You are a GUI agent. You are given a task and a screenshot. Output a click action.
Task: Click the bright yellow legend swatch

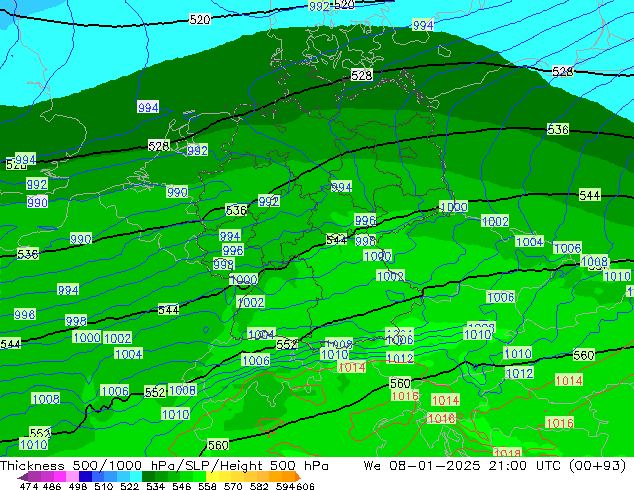tap(212, 477)
